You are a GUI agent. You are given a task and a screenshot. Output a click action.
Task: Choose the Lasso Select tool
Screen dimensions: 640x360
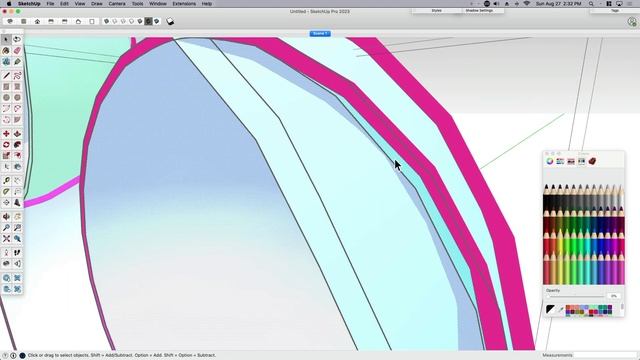17,39
